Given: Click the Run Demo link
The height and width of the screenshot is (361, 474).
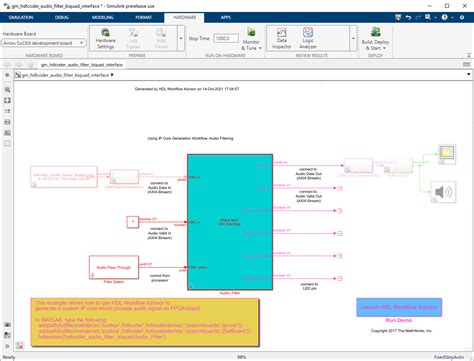Looking at the screenshot, I should pos(399,320).
